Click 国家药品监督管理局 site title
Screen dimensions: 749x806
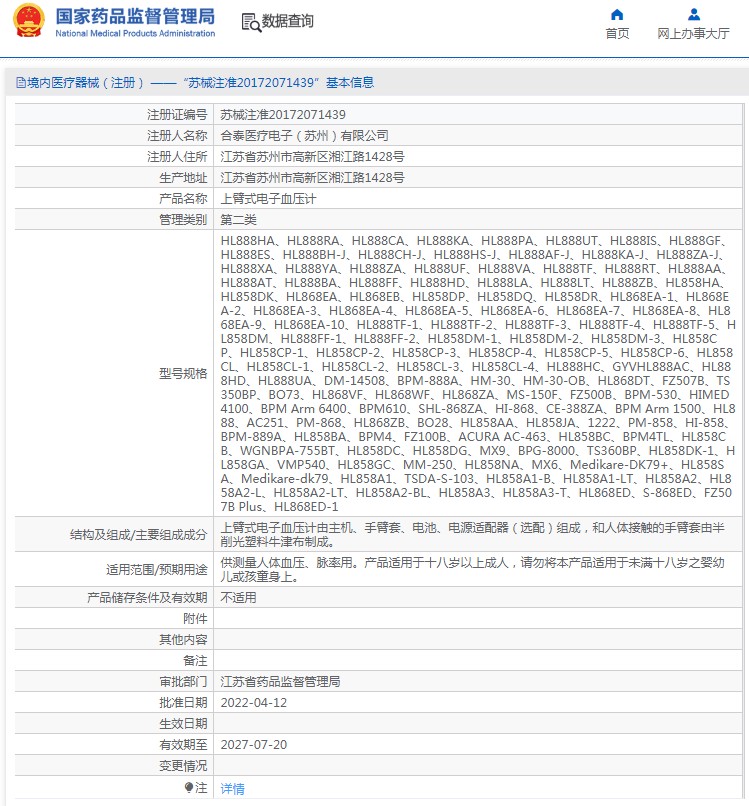click(135, 16)
